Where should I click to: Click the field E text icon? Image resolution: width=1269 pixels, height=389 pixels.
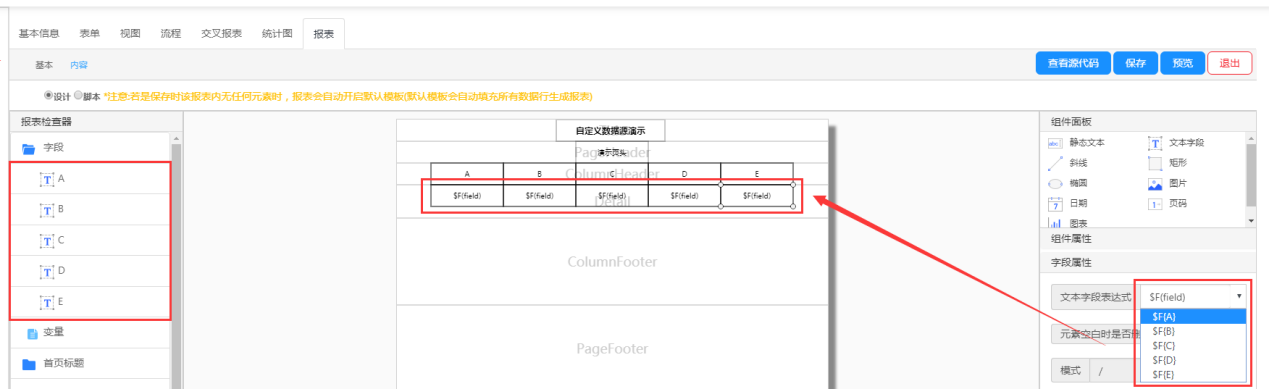pos(47,302)
